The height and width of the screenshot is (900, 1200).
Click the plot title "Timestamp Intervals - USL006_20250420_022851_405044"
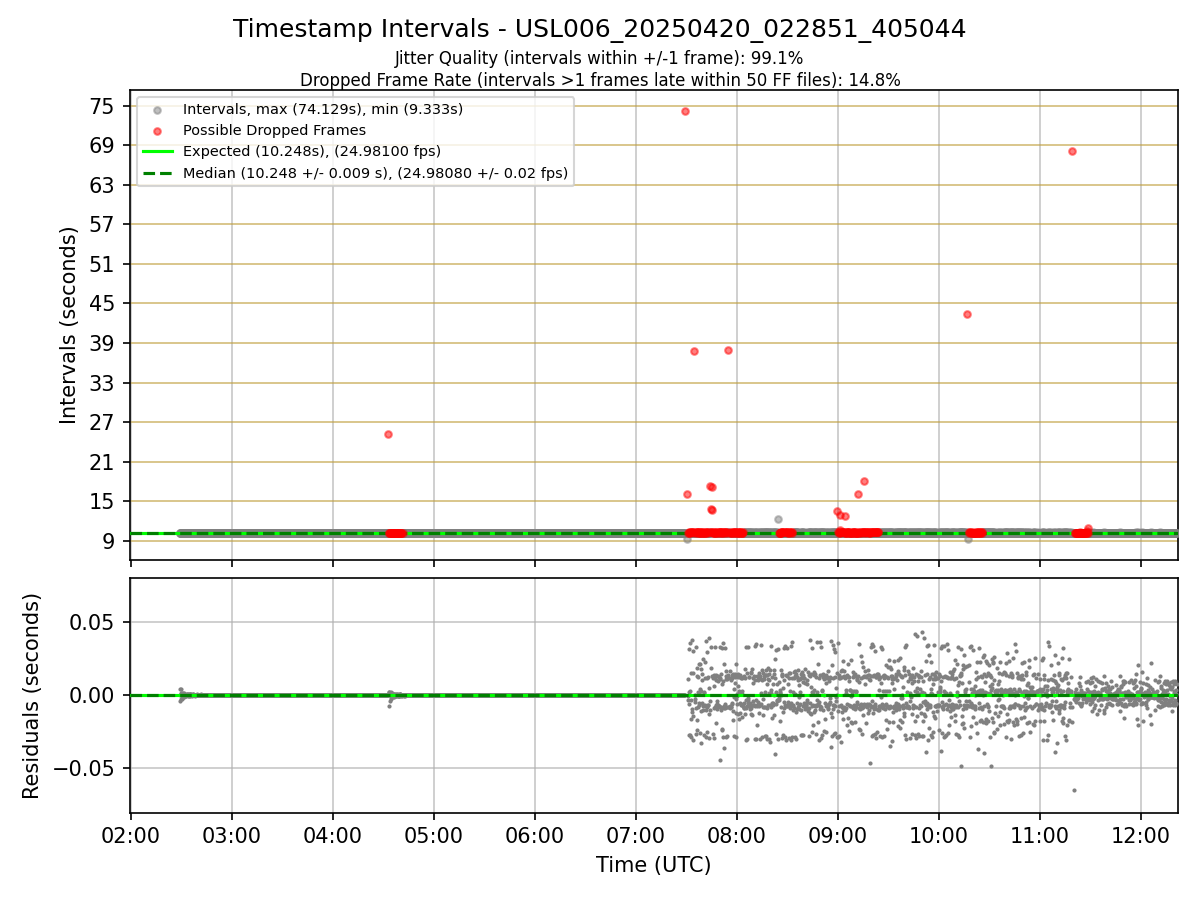pos(600,29)
